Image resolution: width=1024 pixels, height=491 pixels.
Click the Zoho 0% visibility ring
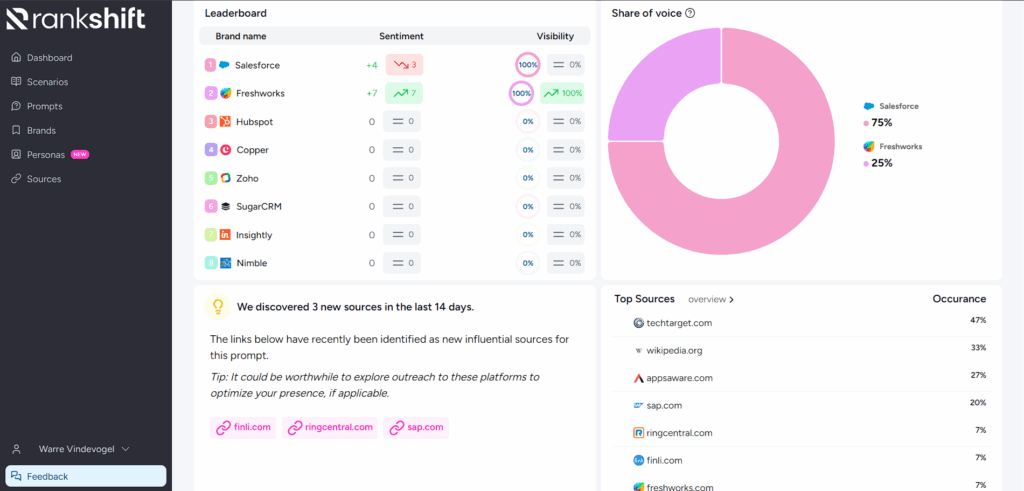tap(528, 178)
